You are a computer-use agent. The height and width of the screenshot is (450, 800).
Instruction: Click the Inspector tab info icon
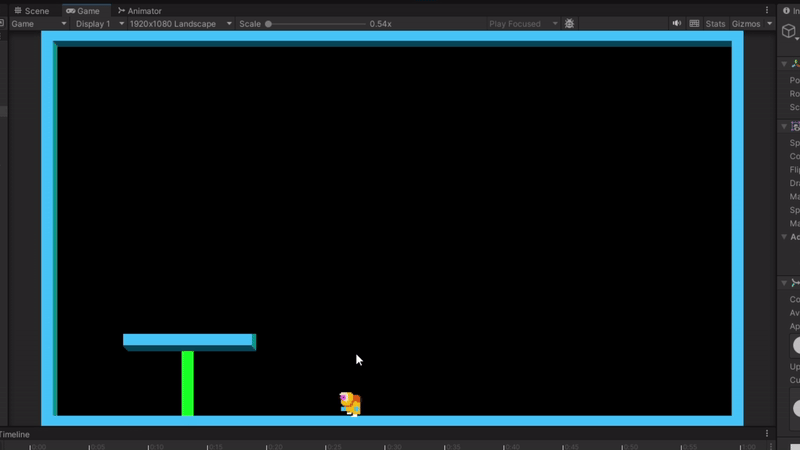(786, 10)
